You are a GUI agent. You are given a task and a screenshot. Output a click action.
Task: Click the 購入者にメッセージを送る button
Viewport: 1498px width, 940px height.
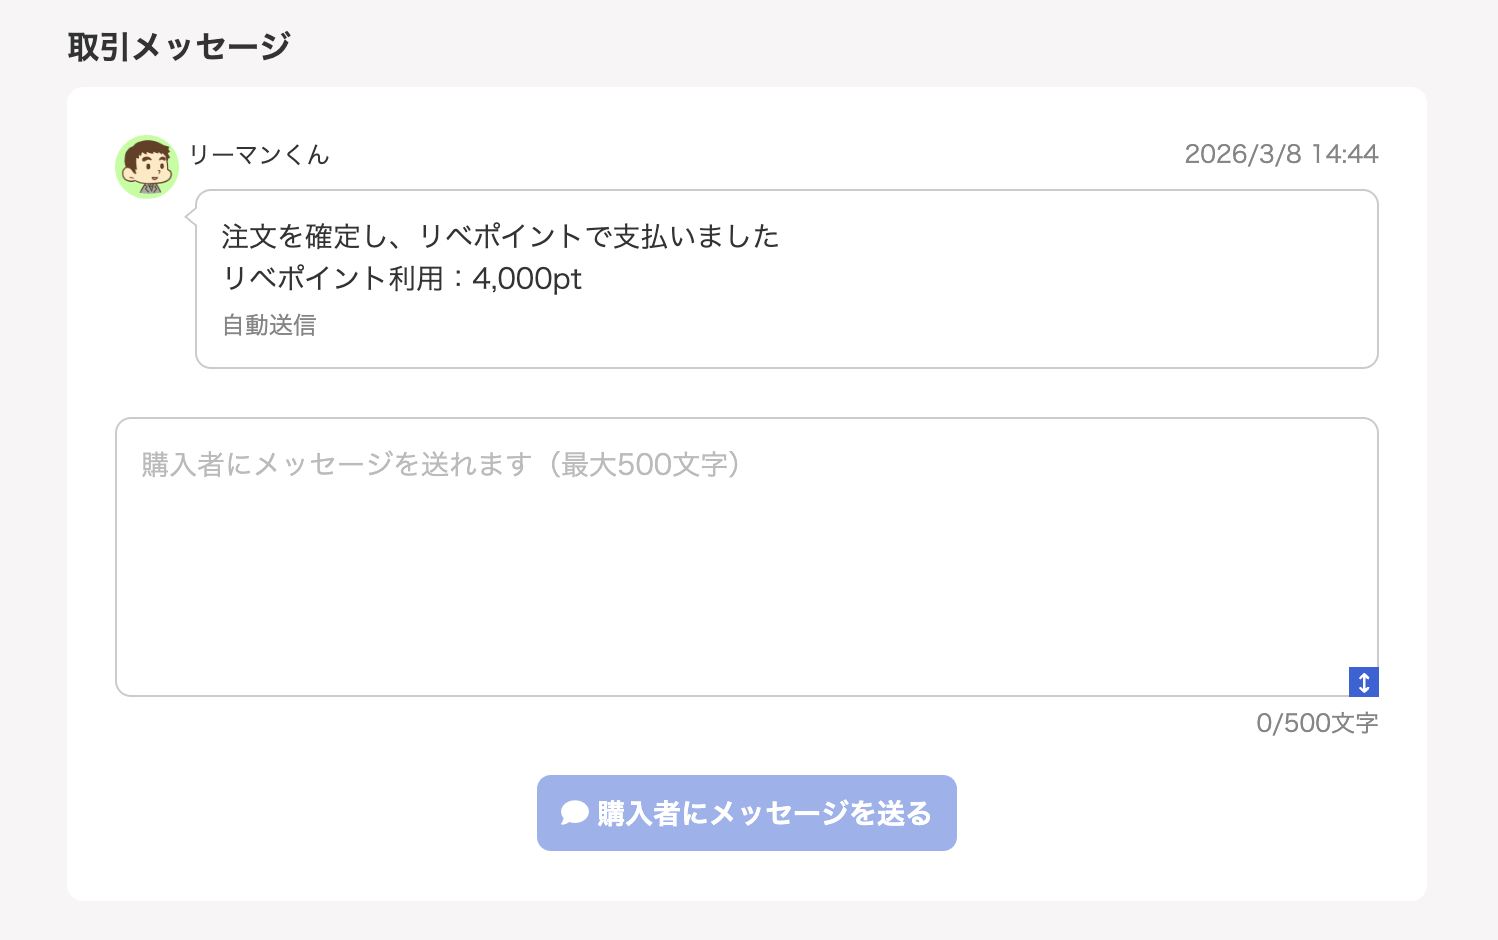point(747,813)
